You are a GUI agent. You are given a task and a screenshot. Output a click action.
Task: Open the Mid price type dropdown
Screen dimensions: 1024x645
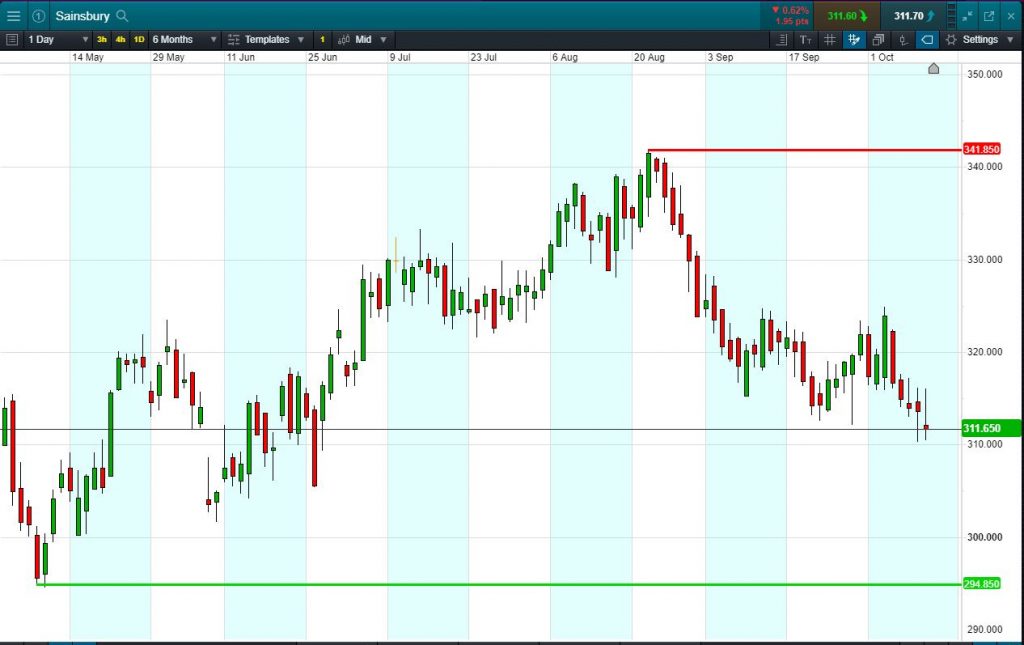[362, 40]
